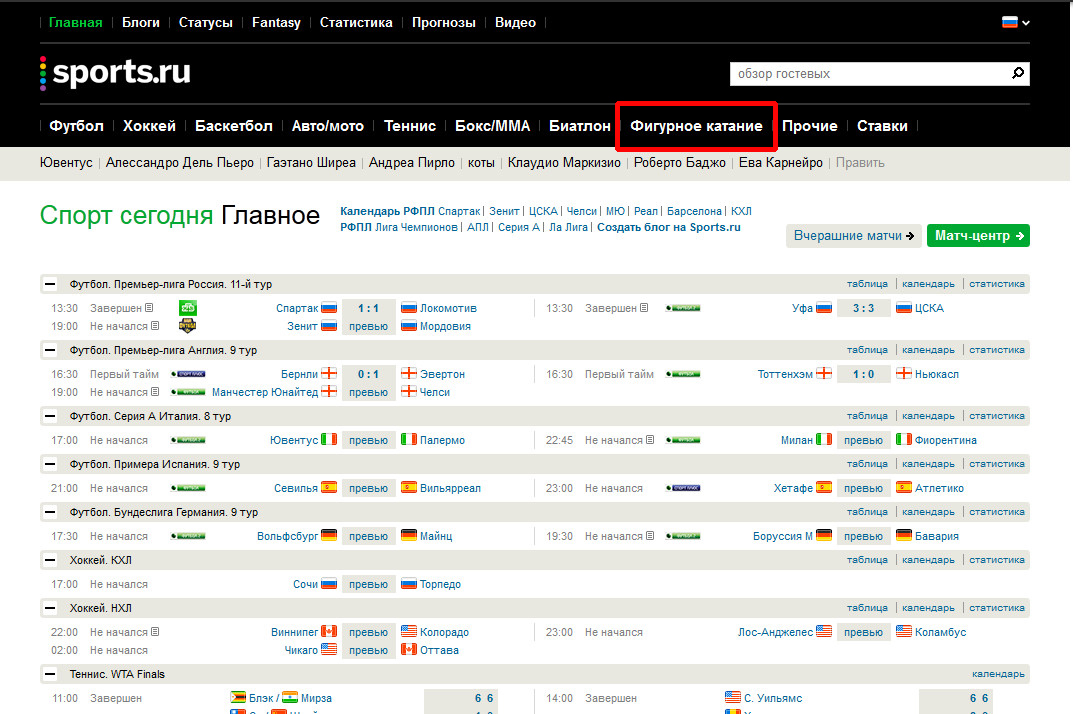Collapse the Serie A Italy section
Screen dimensions: 1073x714
[x=49, y=416]
